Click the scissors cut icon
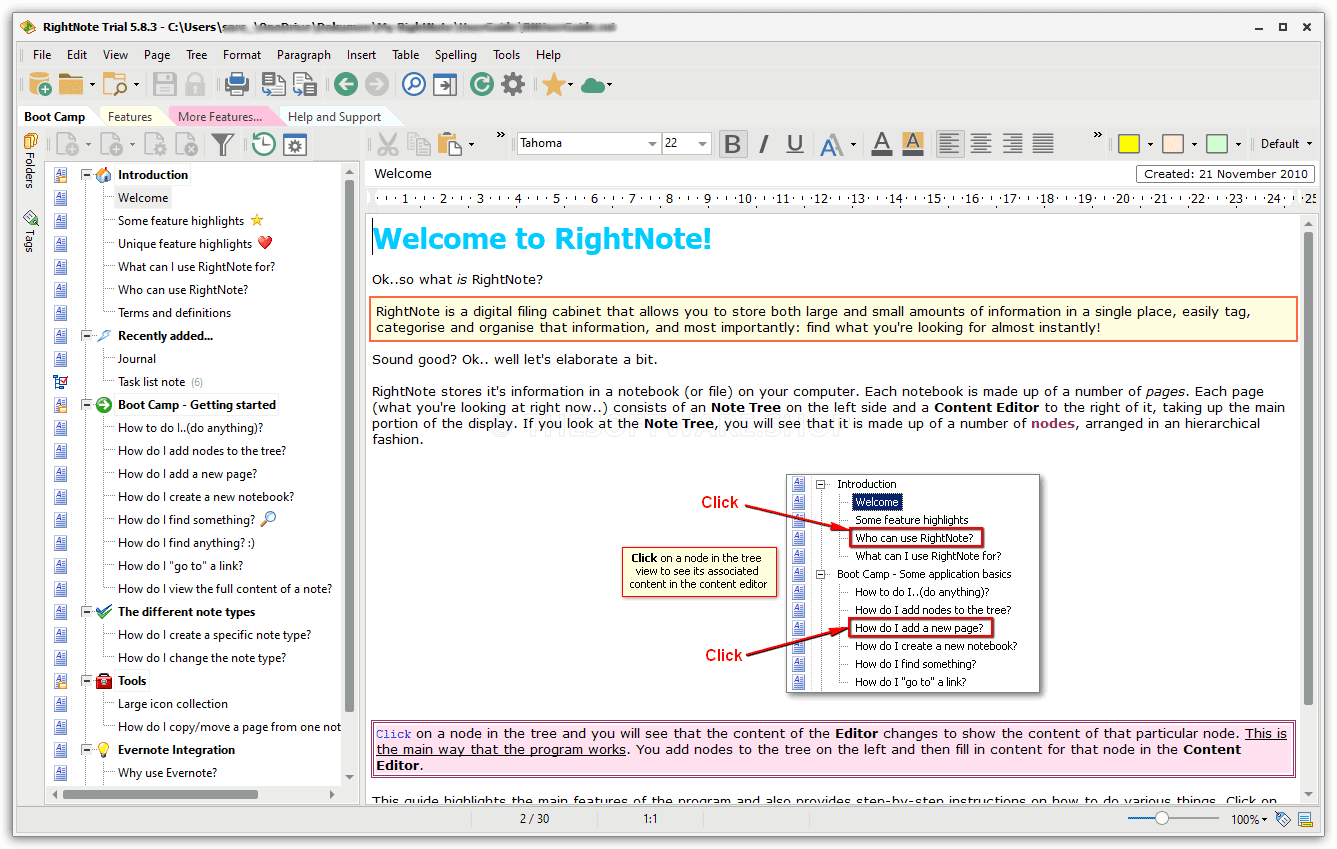Screen dimensions: 1337x849 pos(388,144)
